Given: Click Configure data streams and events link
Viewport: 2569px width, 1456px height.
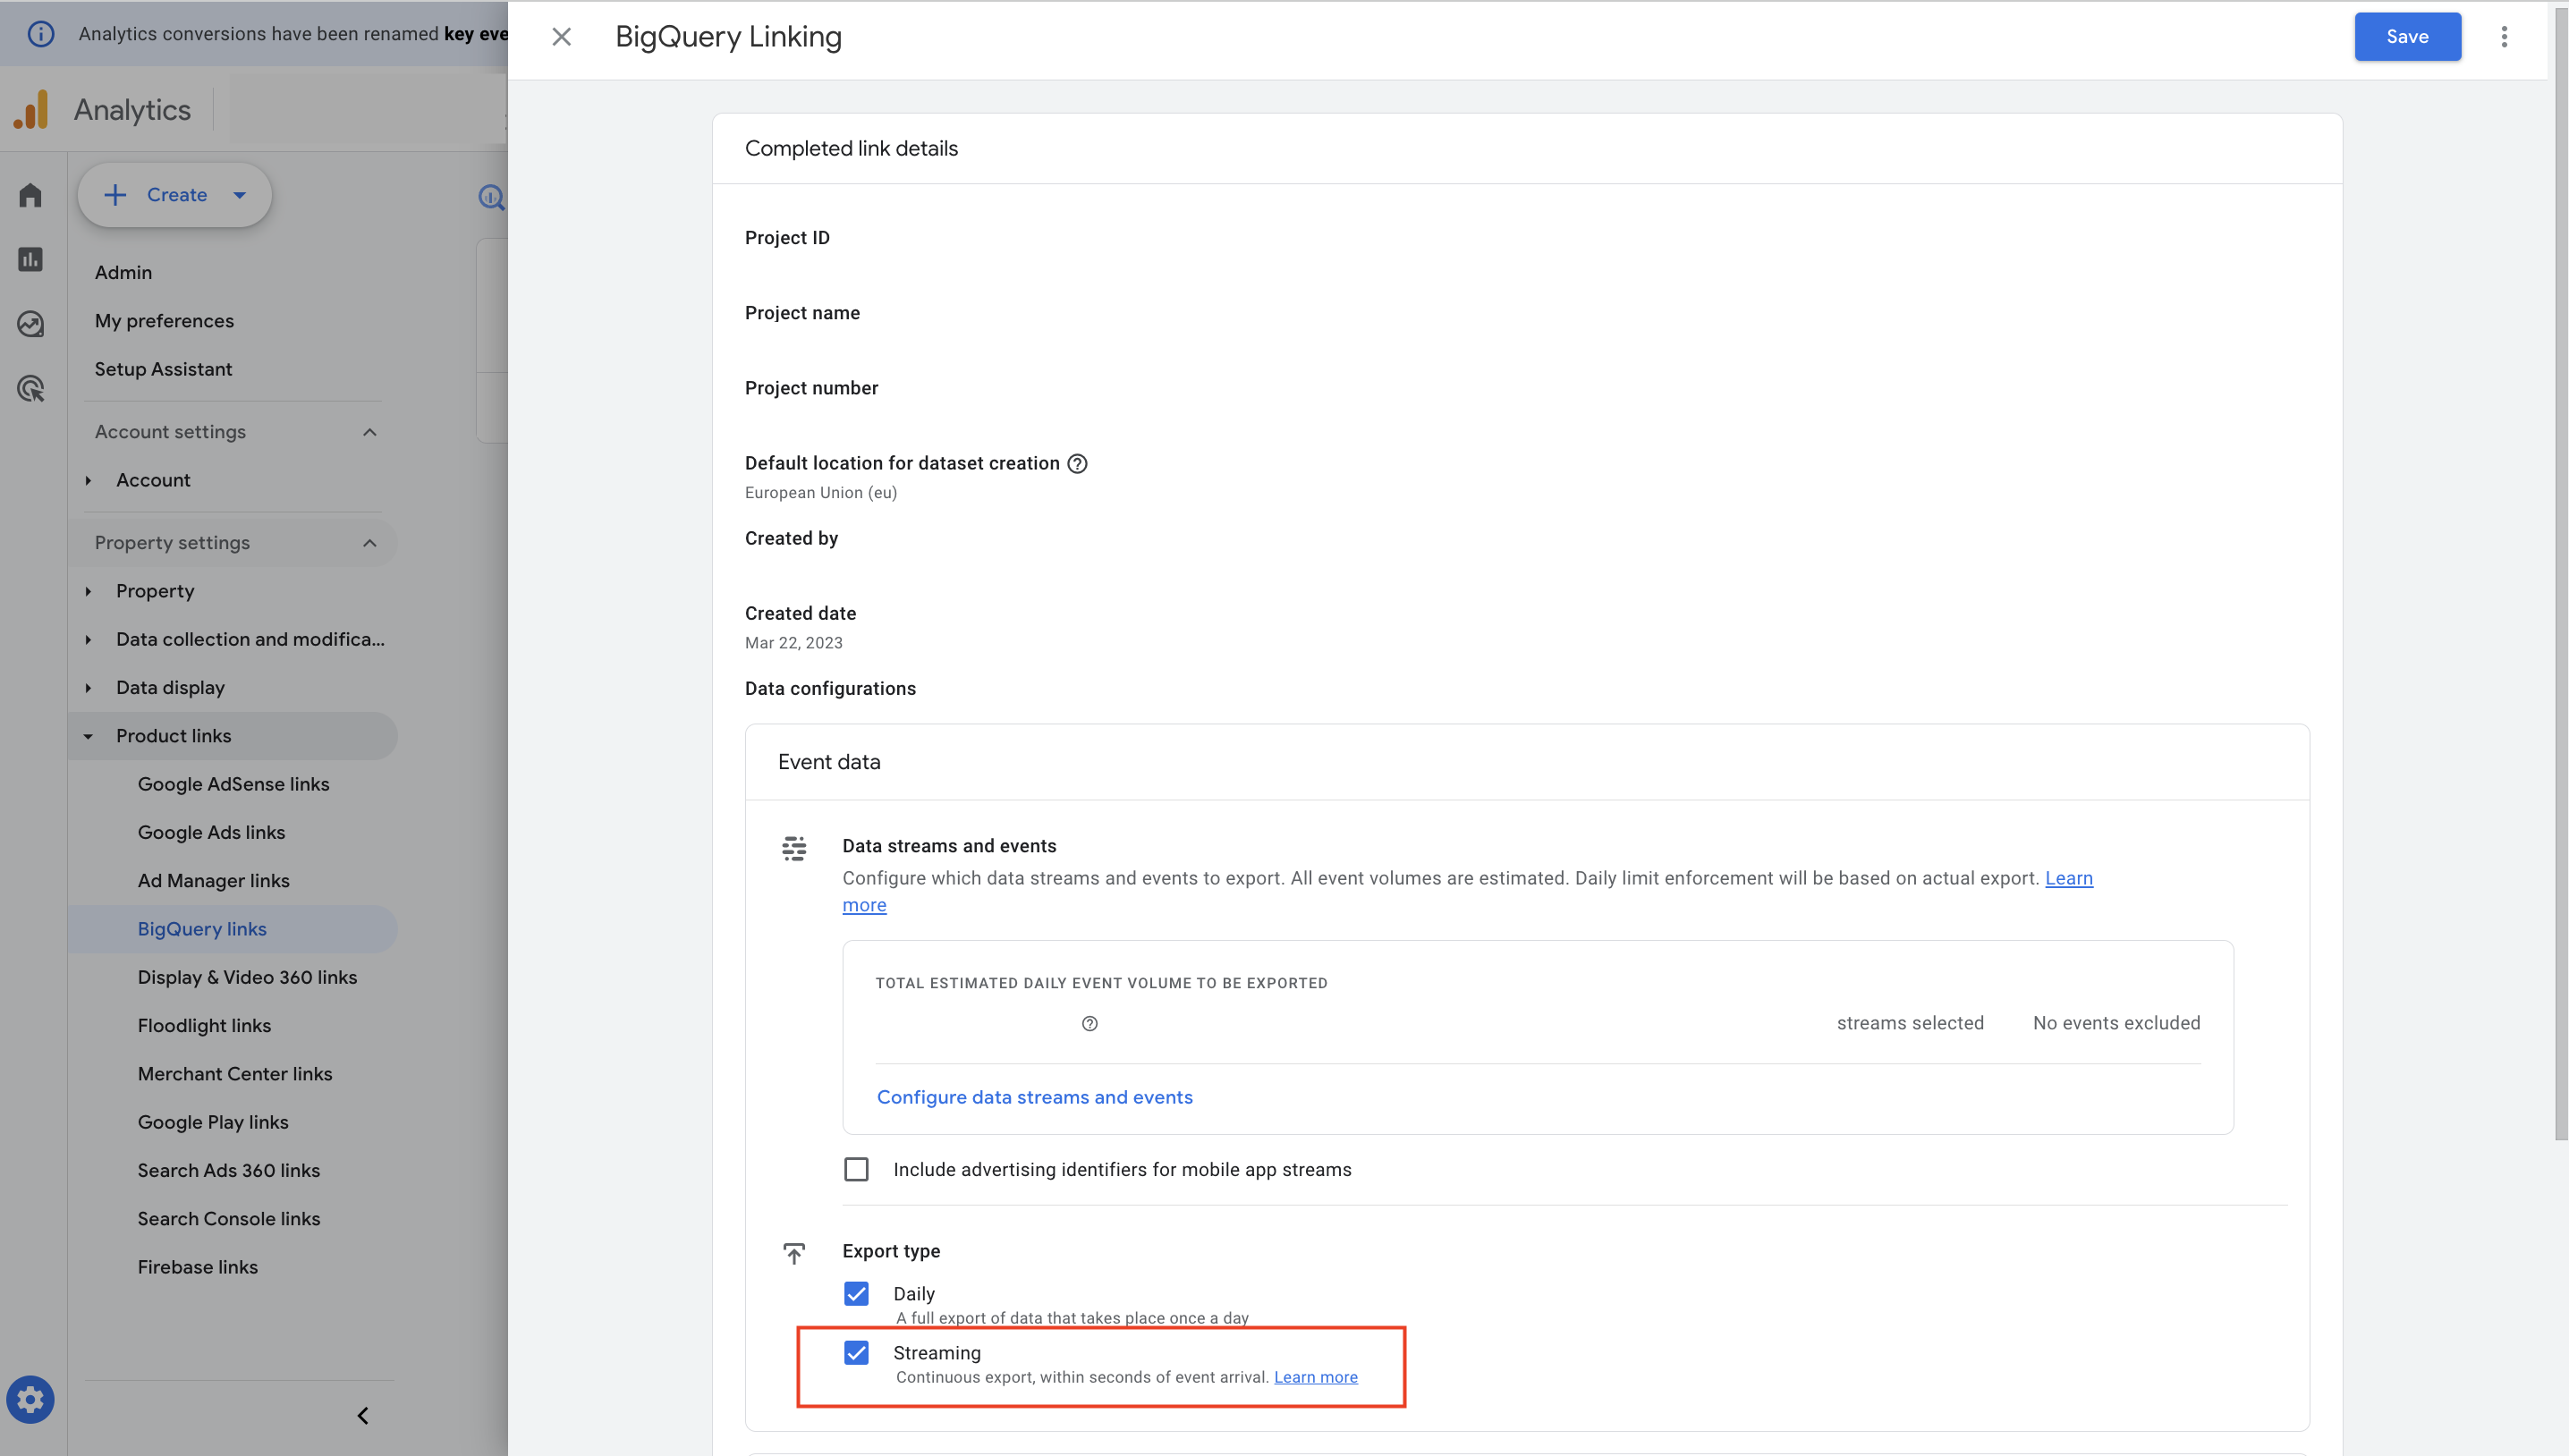Looking at the screenshot, I should pos(1034,1097).
